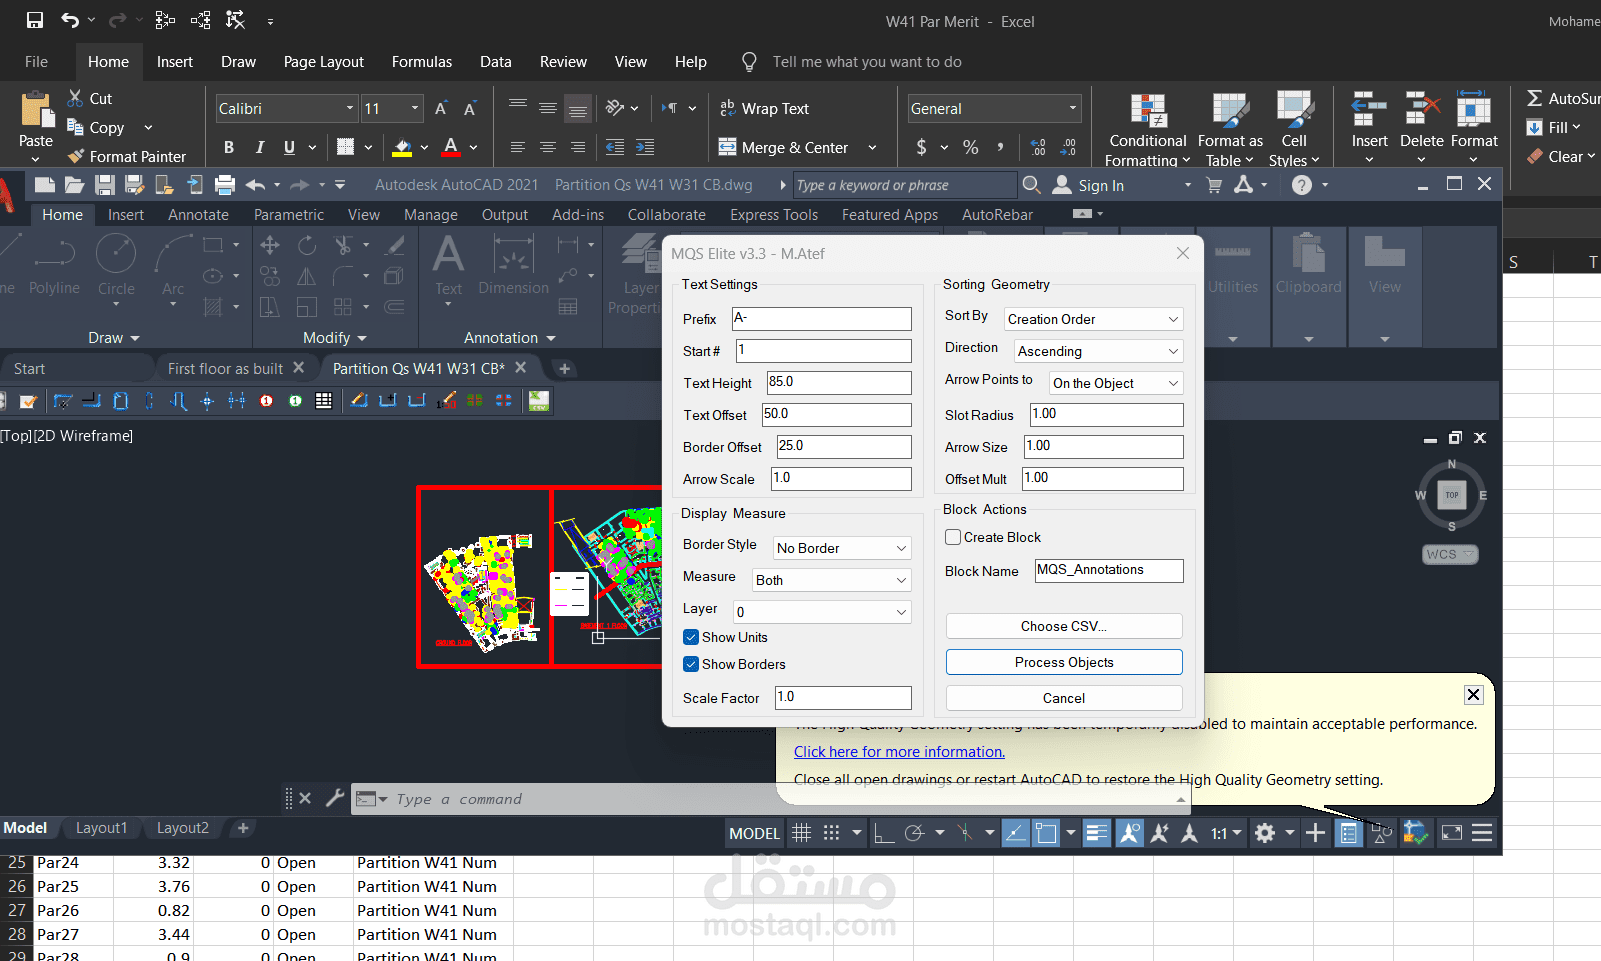Switch to AutoCAD Annotate ribbon tab
The width and height of the screenshot is (1601, 961).
coord(198,214)
